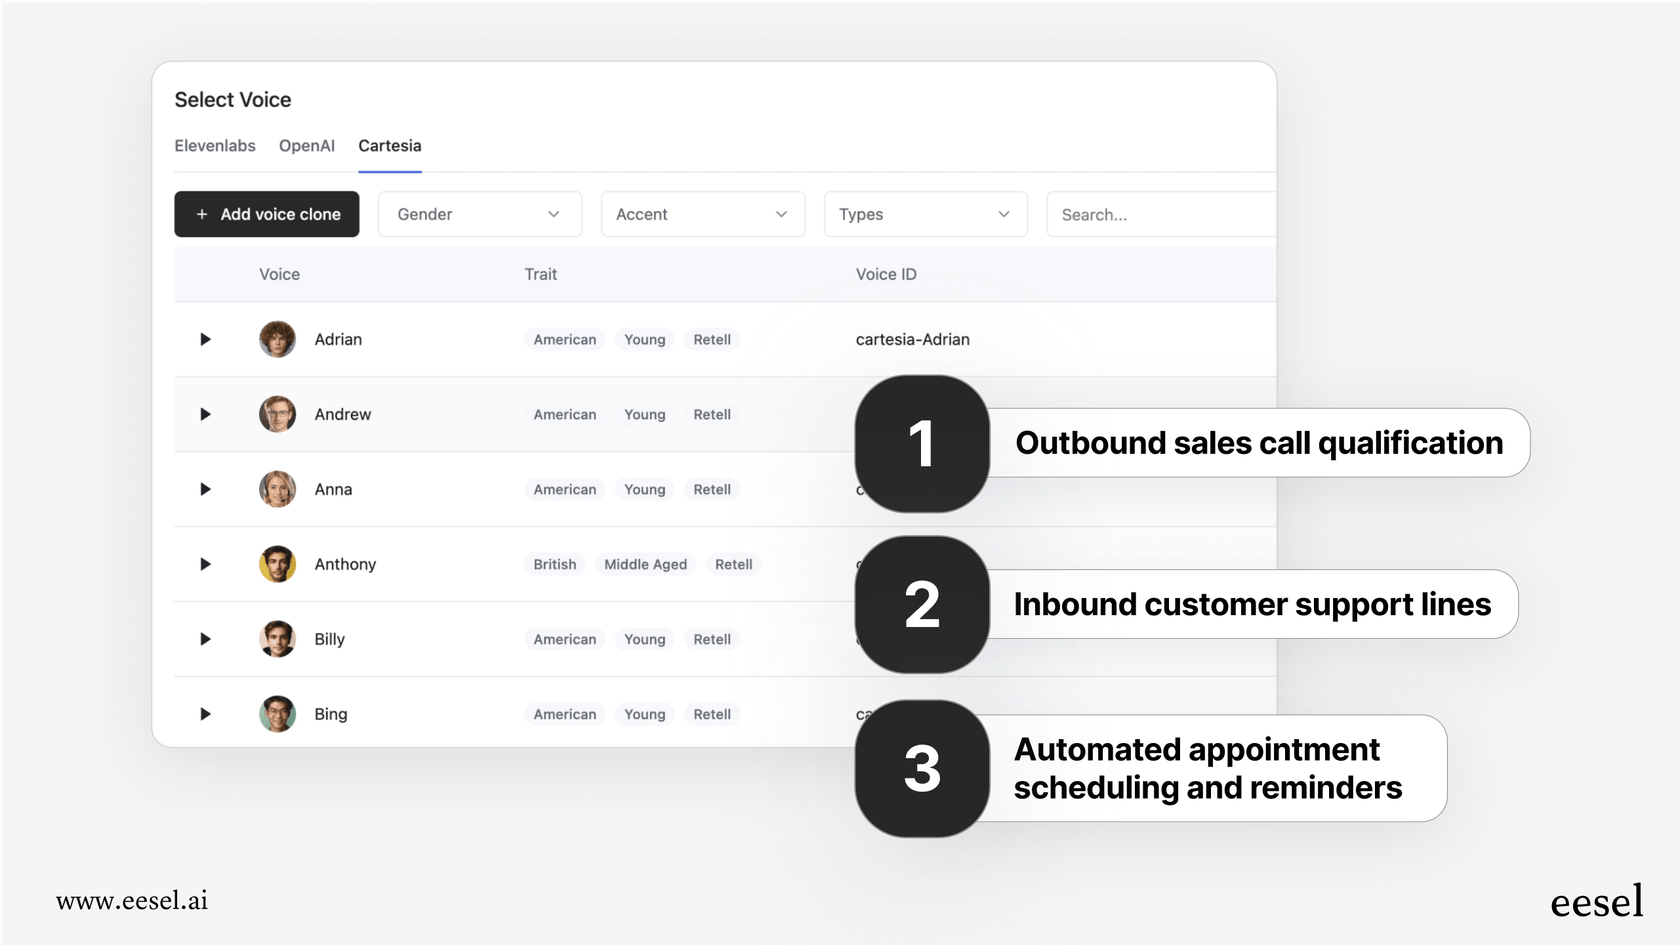Play the Bing voice preview

(205, 715)
